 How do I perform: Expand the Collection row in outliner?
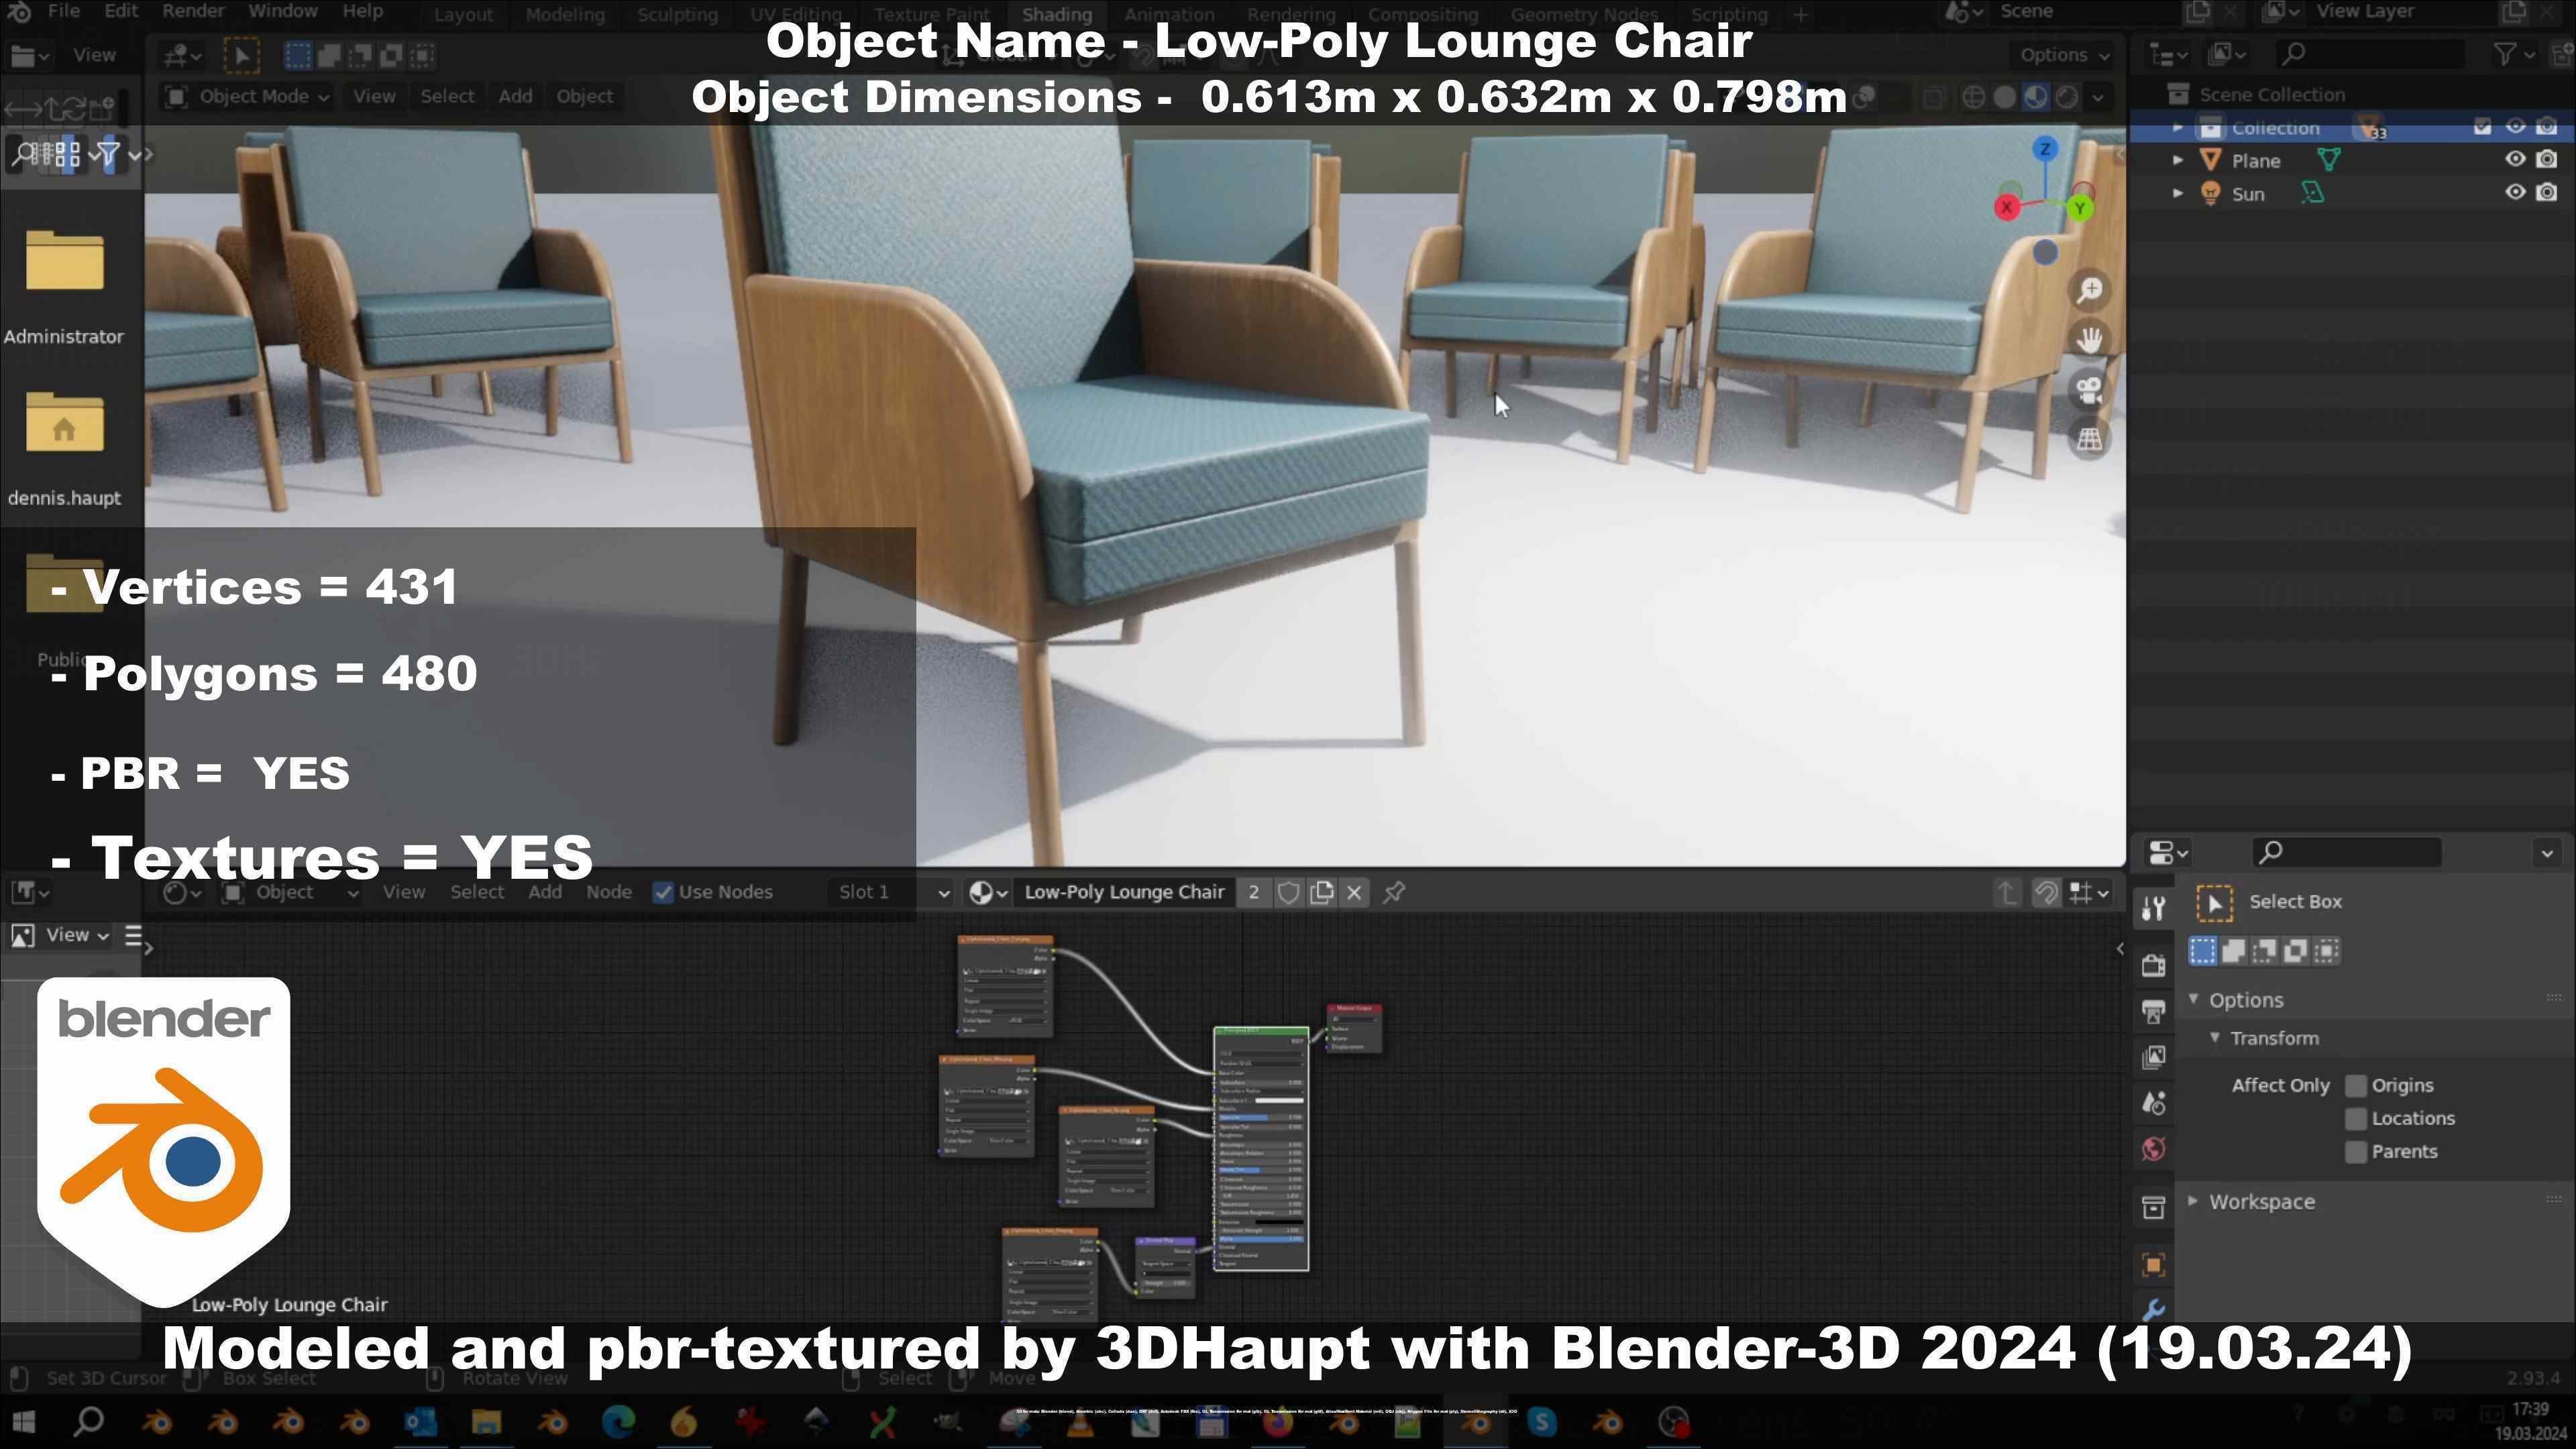[x=2177, y=128]
